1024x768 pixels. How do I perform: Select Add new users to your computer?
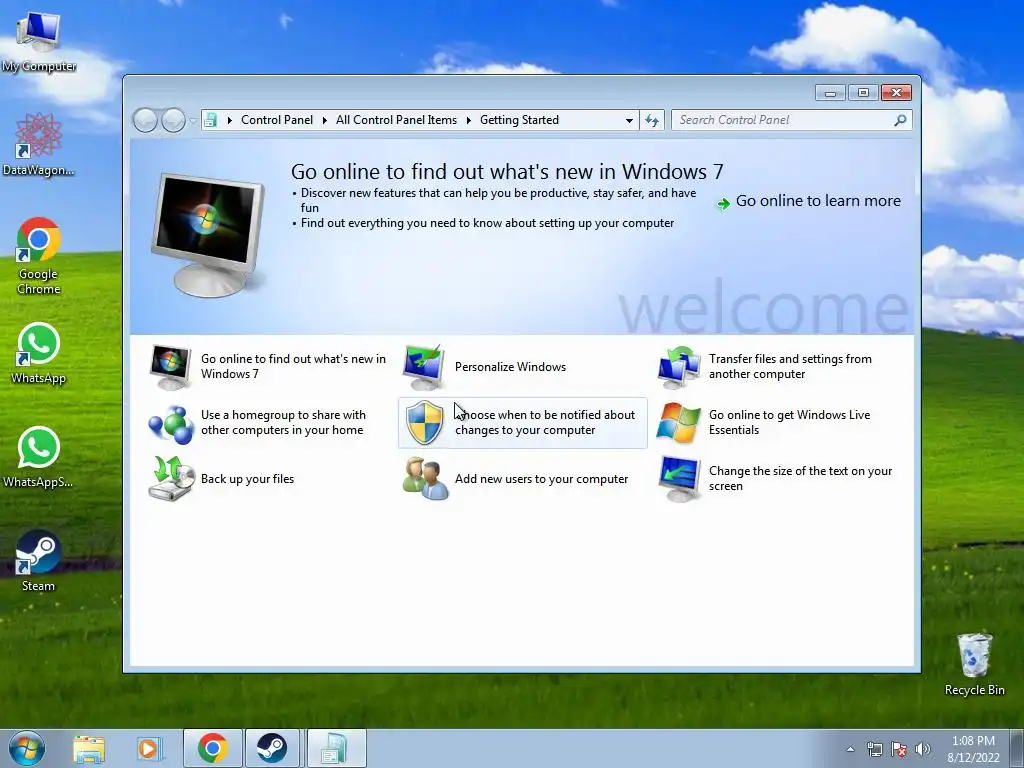point(541,479)
